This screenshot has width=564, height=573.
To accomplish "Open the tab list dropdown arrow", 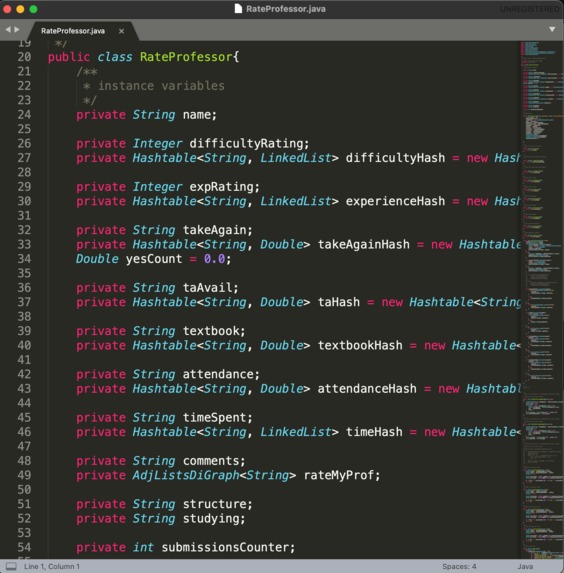I will (x=552, y=29).
